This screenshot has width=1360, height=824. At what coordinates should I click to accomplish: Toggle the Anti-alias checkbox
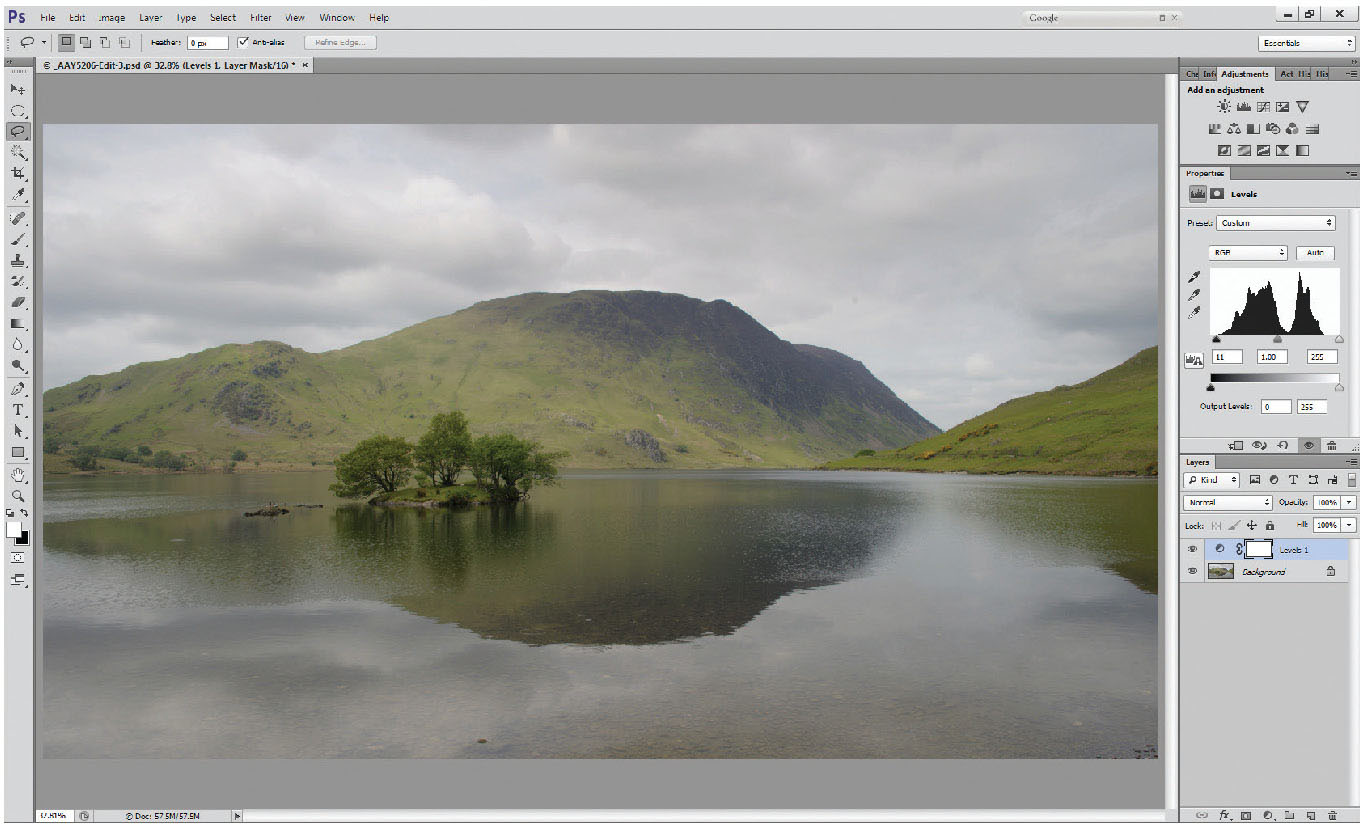pos(243,42)
